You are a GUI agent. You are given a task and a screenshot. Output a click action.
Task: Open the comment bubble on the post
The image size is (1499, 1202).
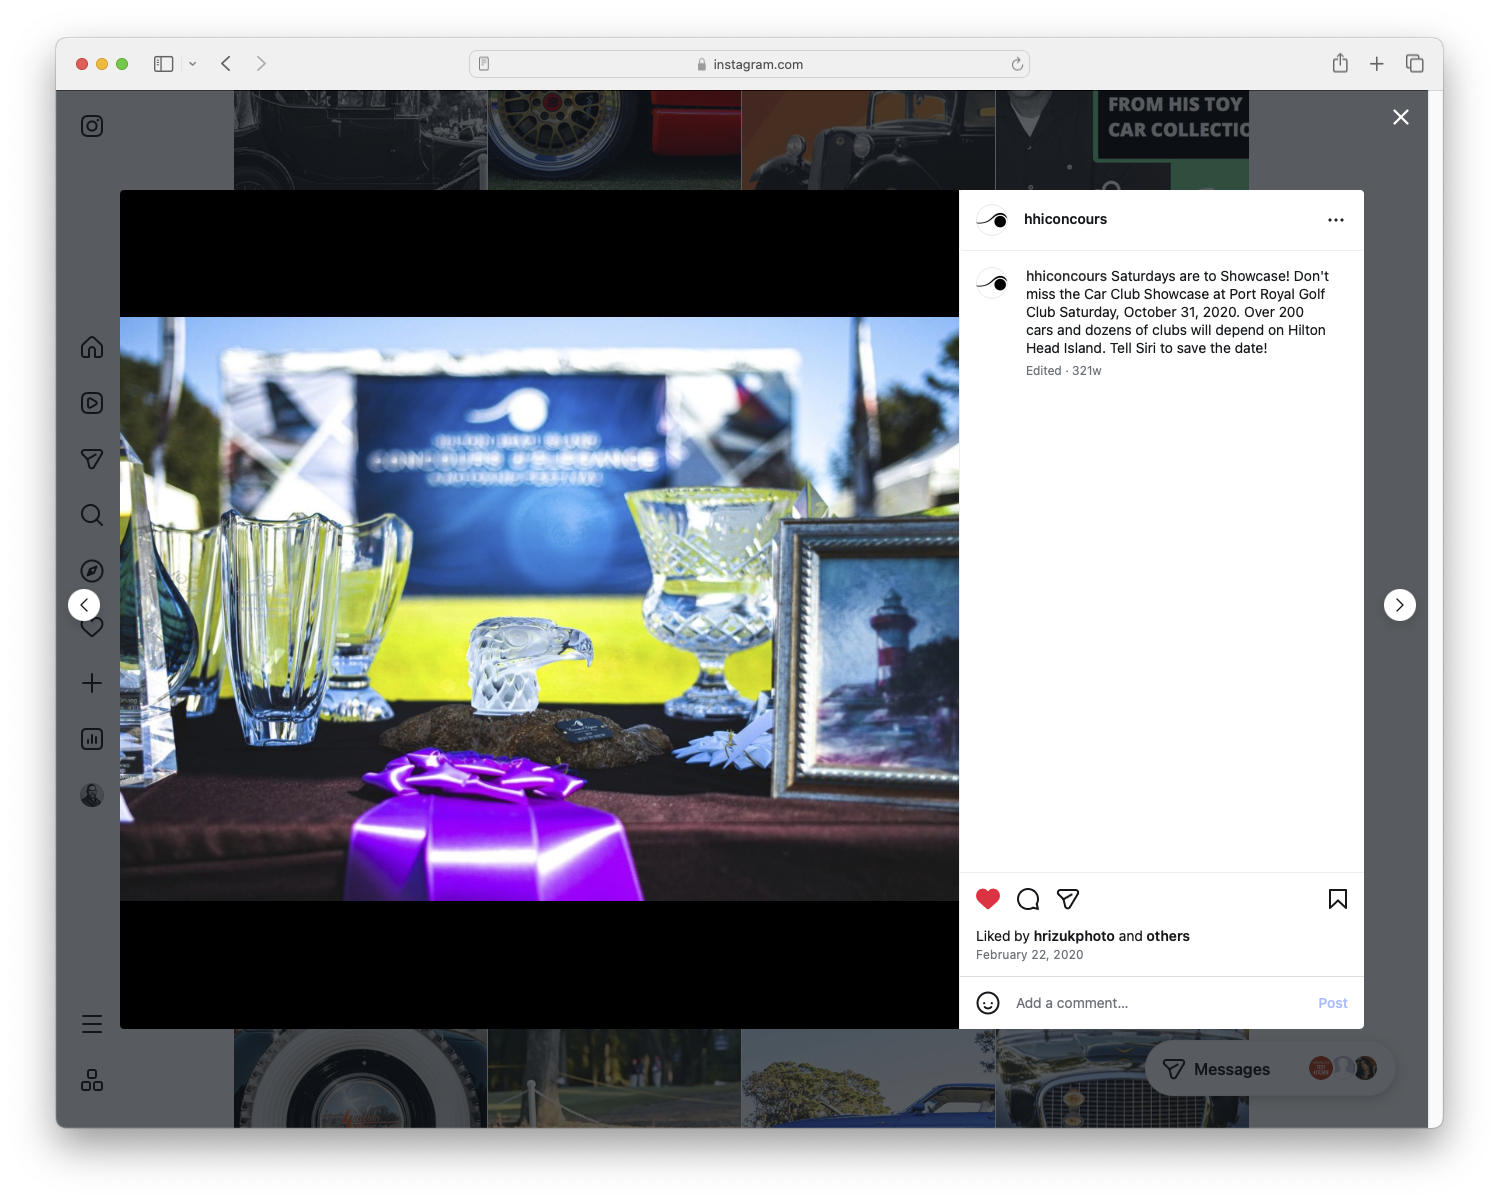[1027, 899]
